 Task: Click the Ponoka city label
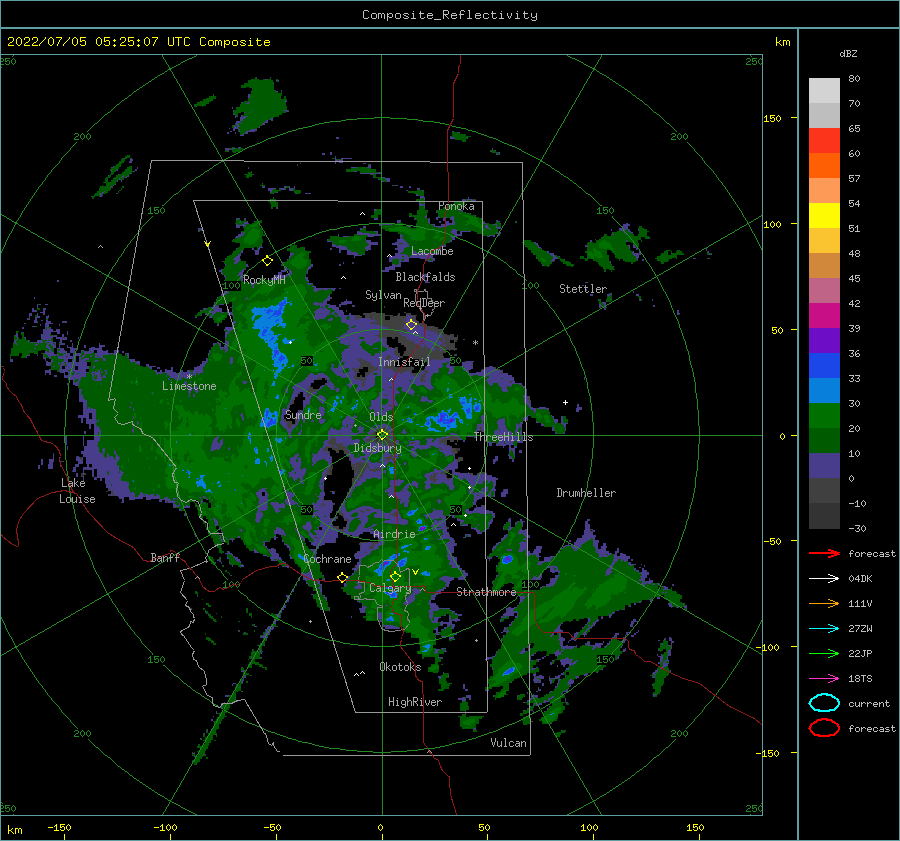456,206
